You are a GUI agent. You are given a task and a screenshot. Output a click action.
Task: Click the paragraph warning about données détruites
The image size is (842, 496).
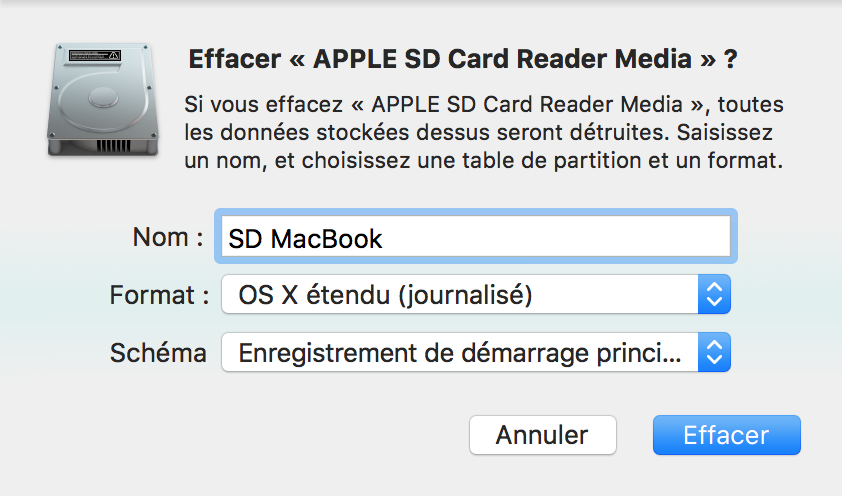coord(483,132)
